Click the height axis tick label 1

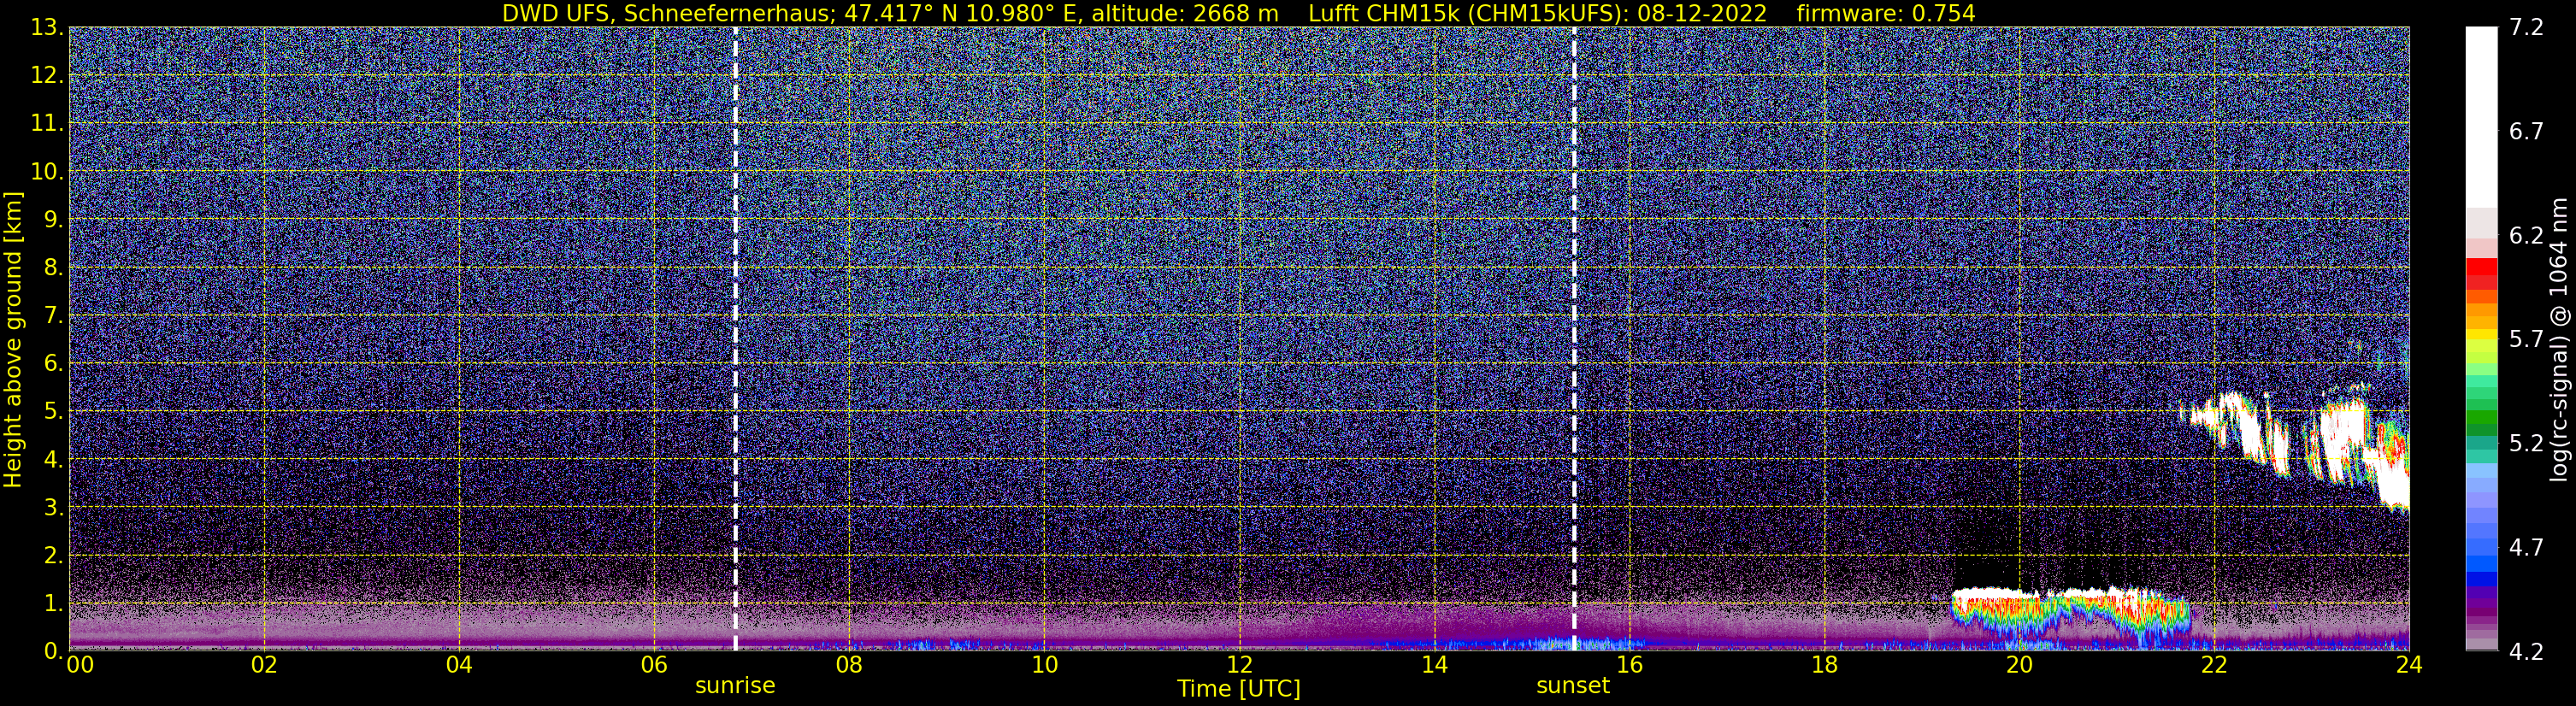pyautogui.click(x=53, y=604)
